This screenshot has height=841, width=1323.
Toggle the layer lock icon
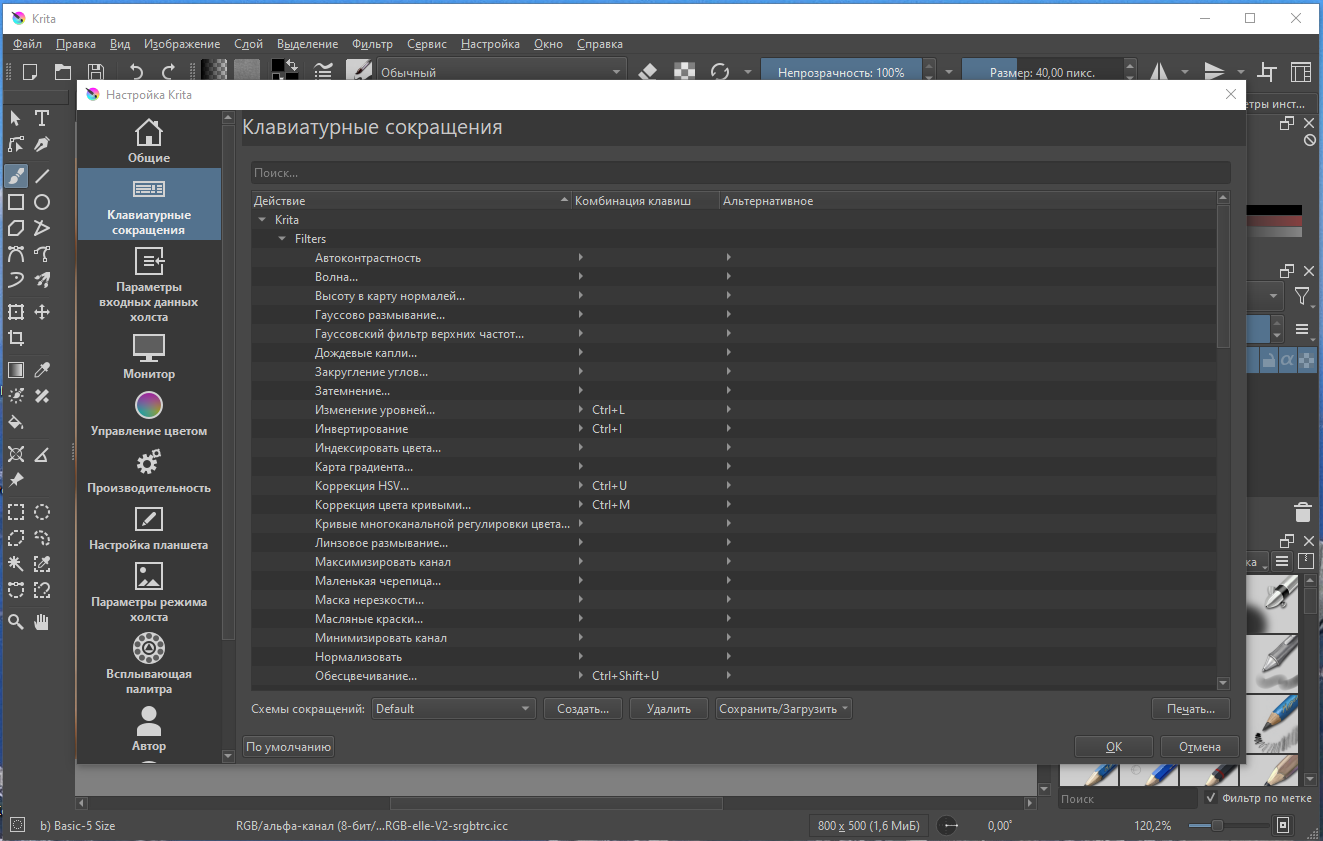(x=1267, y=361)
